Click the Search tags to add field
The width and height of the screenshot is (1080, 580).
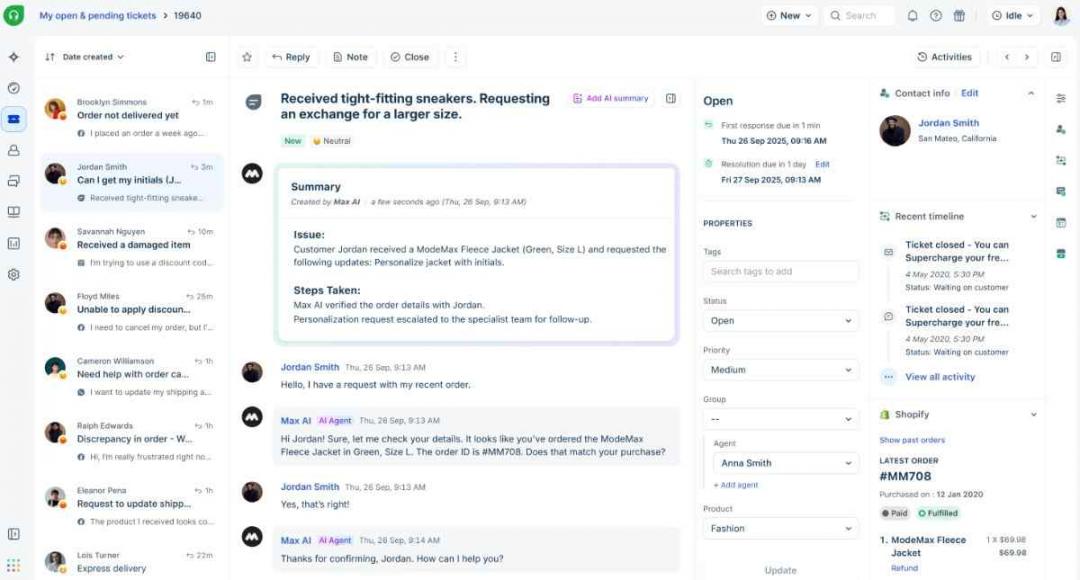click(780, 271)
